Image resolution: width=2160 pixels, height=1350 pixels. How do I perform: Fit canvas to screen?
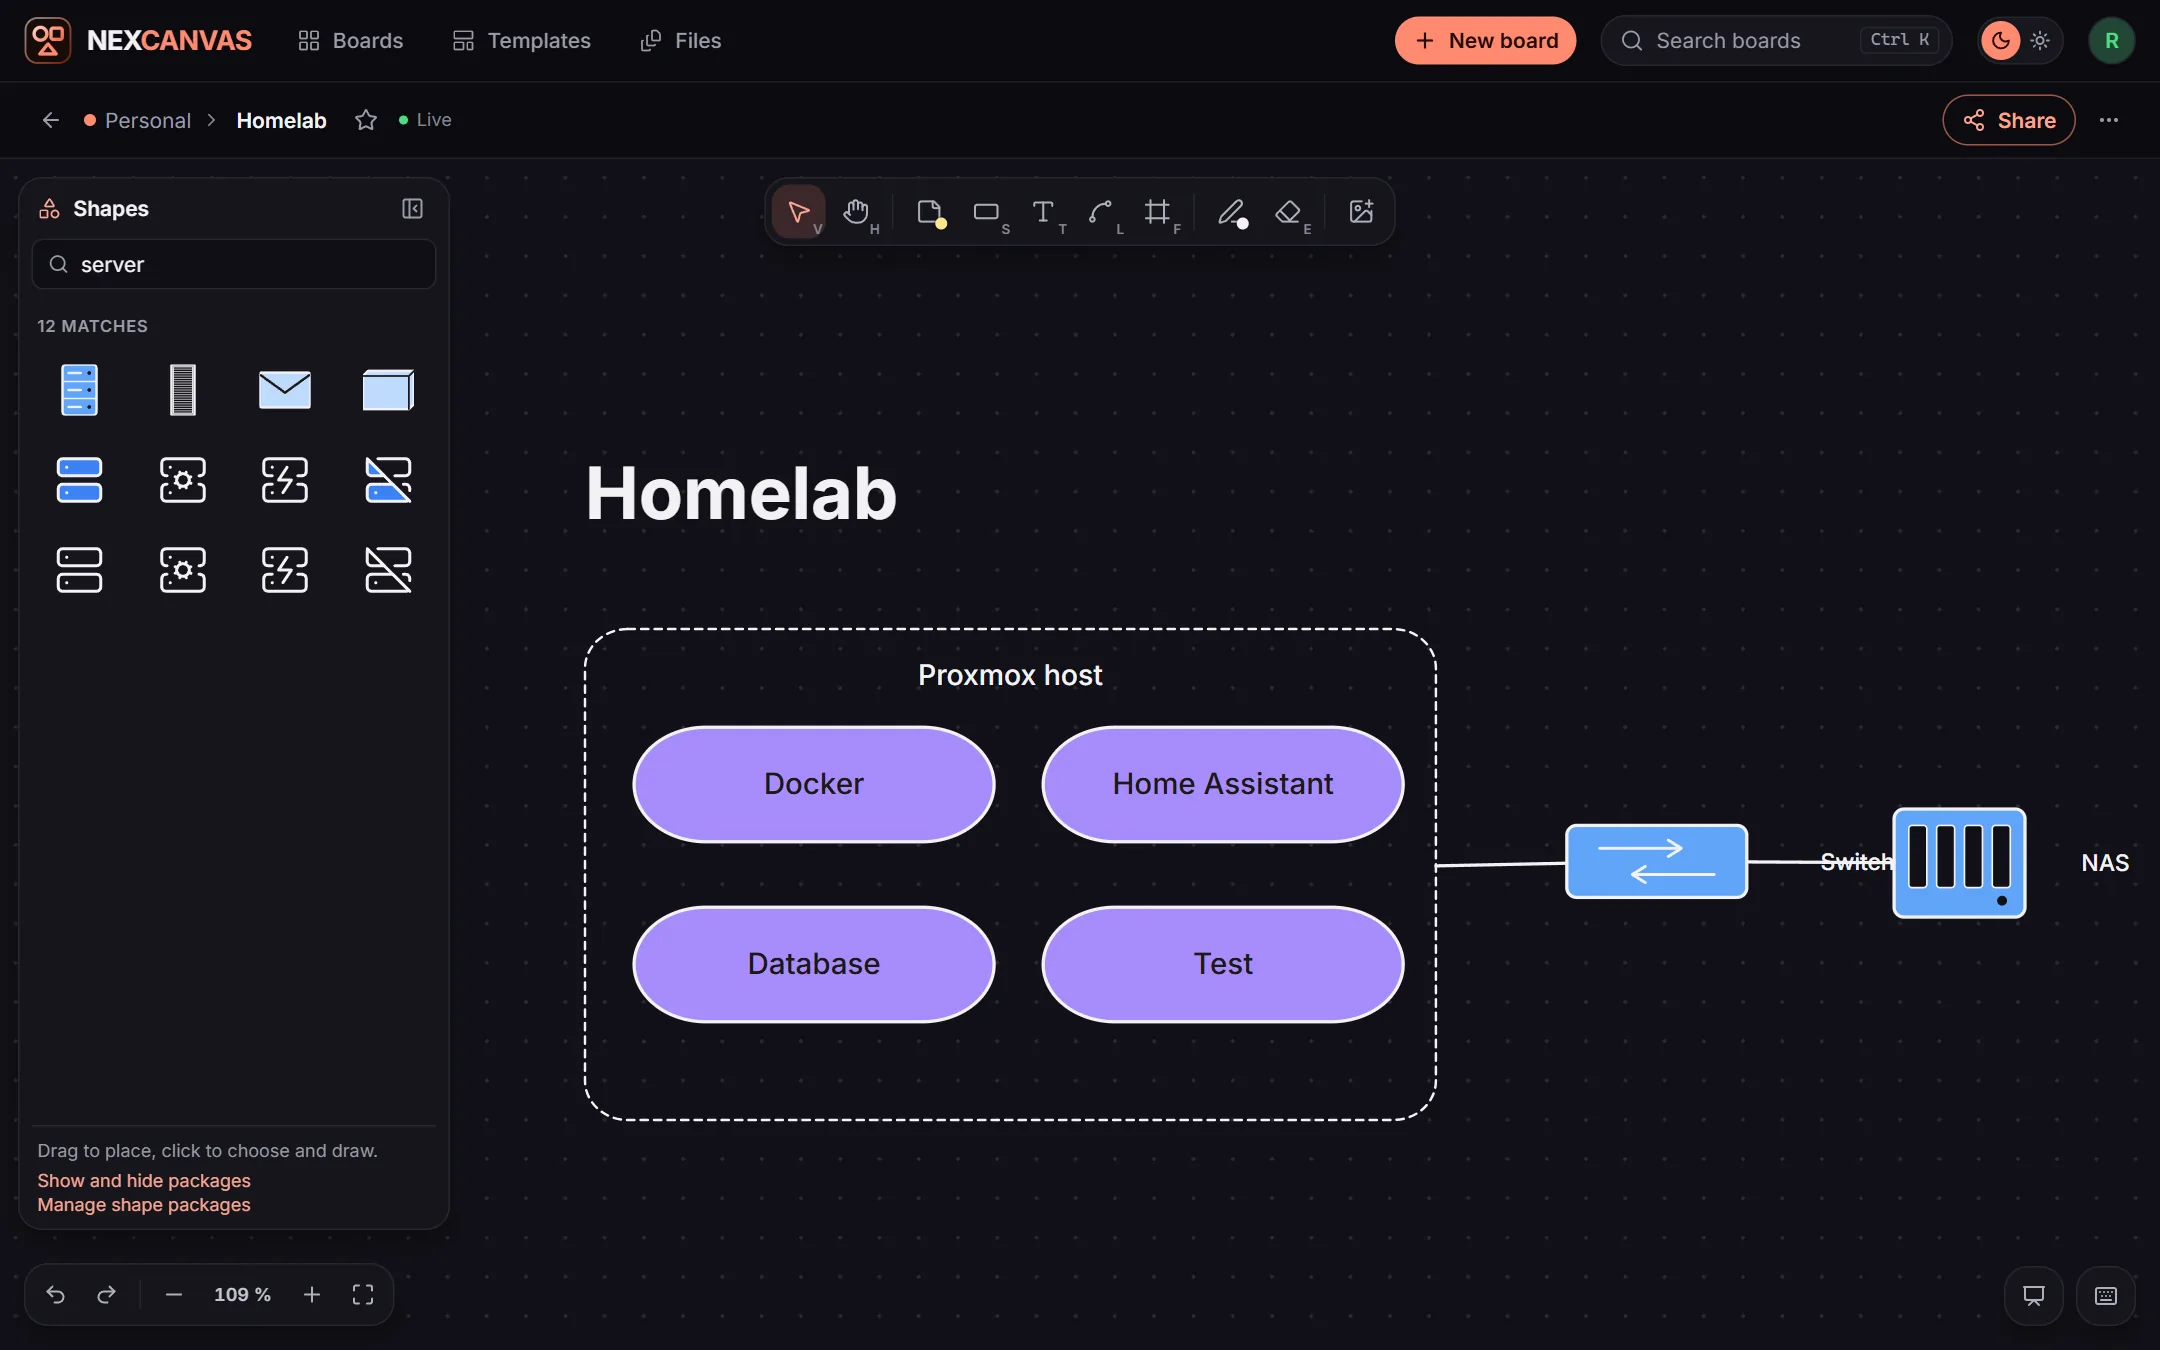click(x=363, y=1295)
